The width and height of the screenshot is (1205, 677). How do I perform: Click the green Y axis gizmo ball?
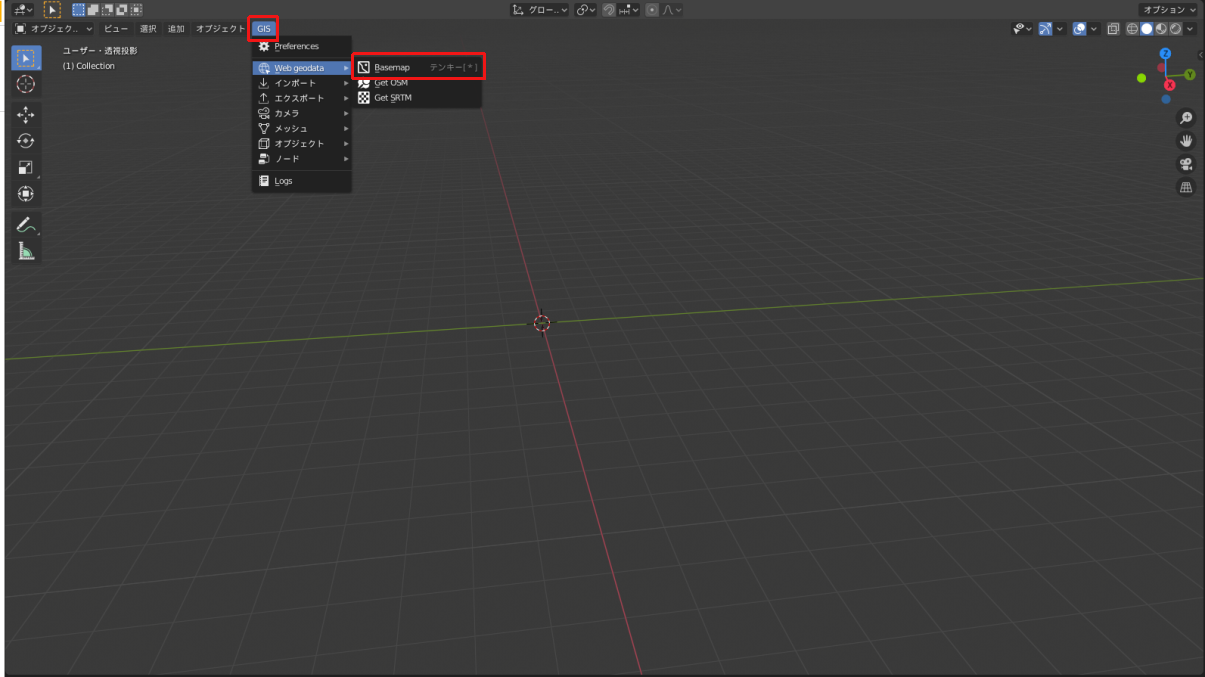click(x=1190, y=74)
